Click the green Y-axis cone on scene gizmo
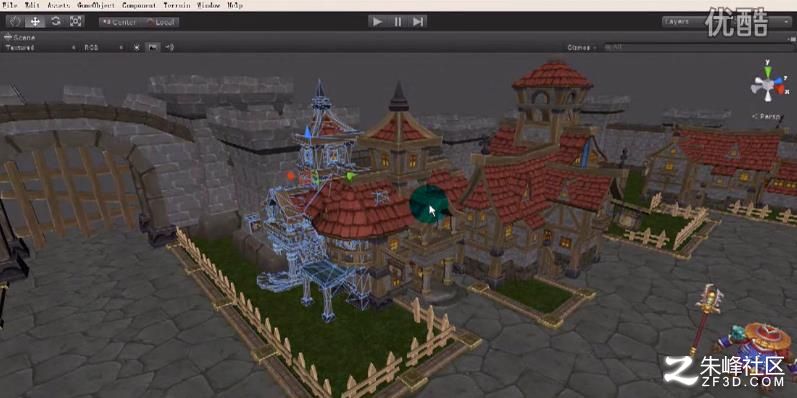 [768, 71]
